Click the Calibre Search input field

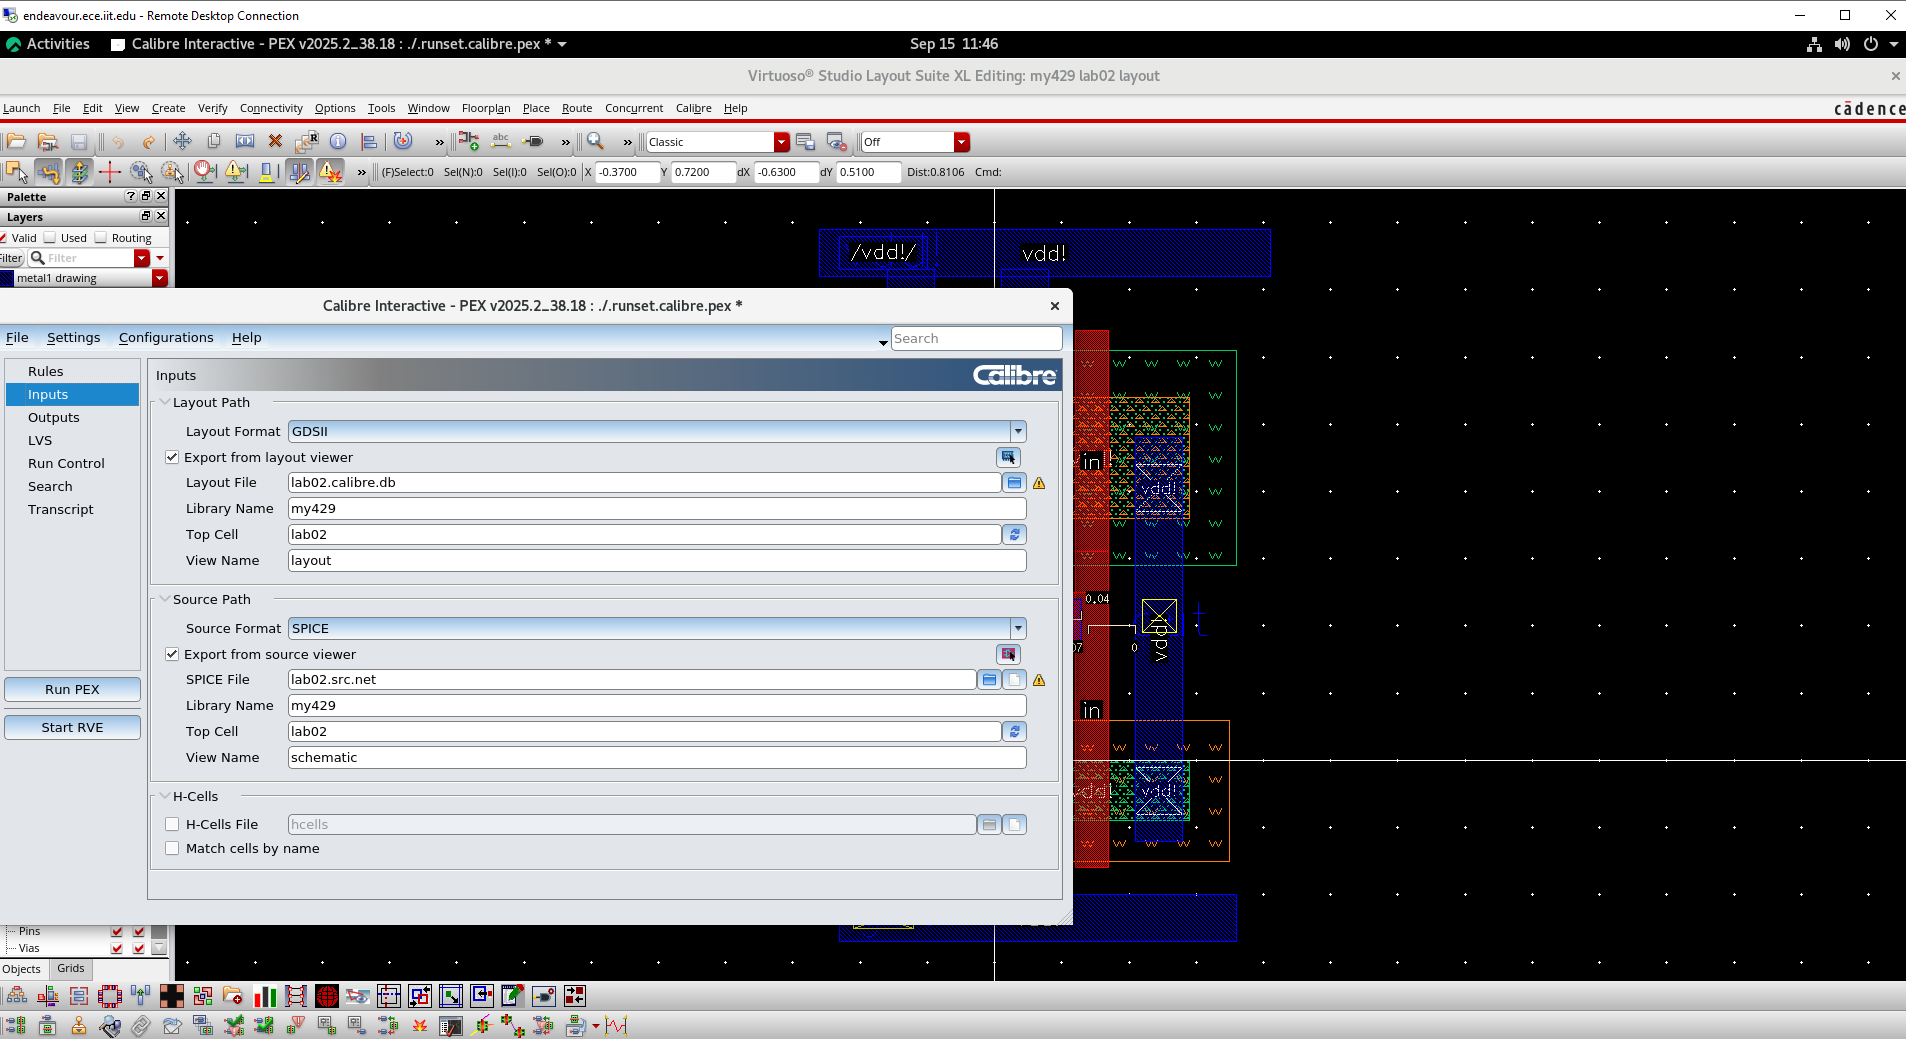point(976,338)
